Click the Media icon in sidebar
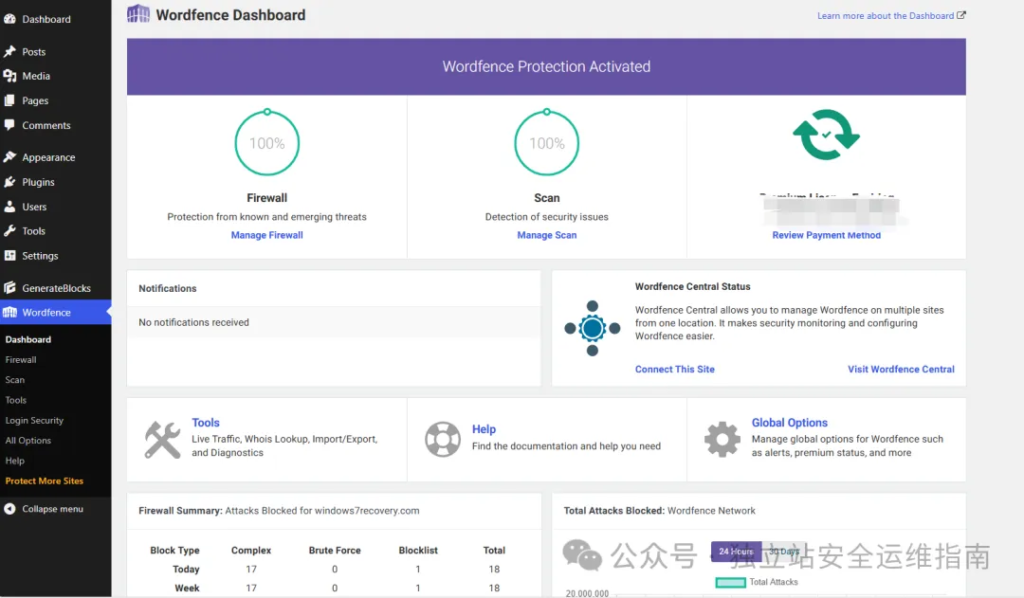1024x598 pixels. (x=9, y=76)
